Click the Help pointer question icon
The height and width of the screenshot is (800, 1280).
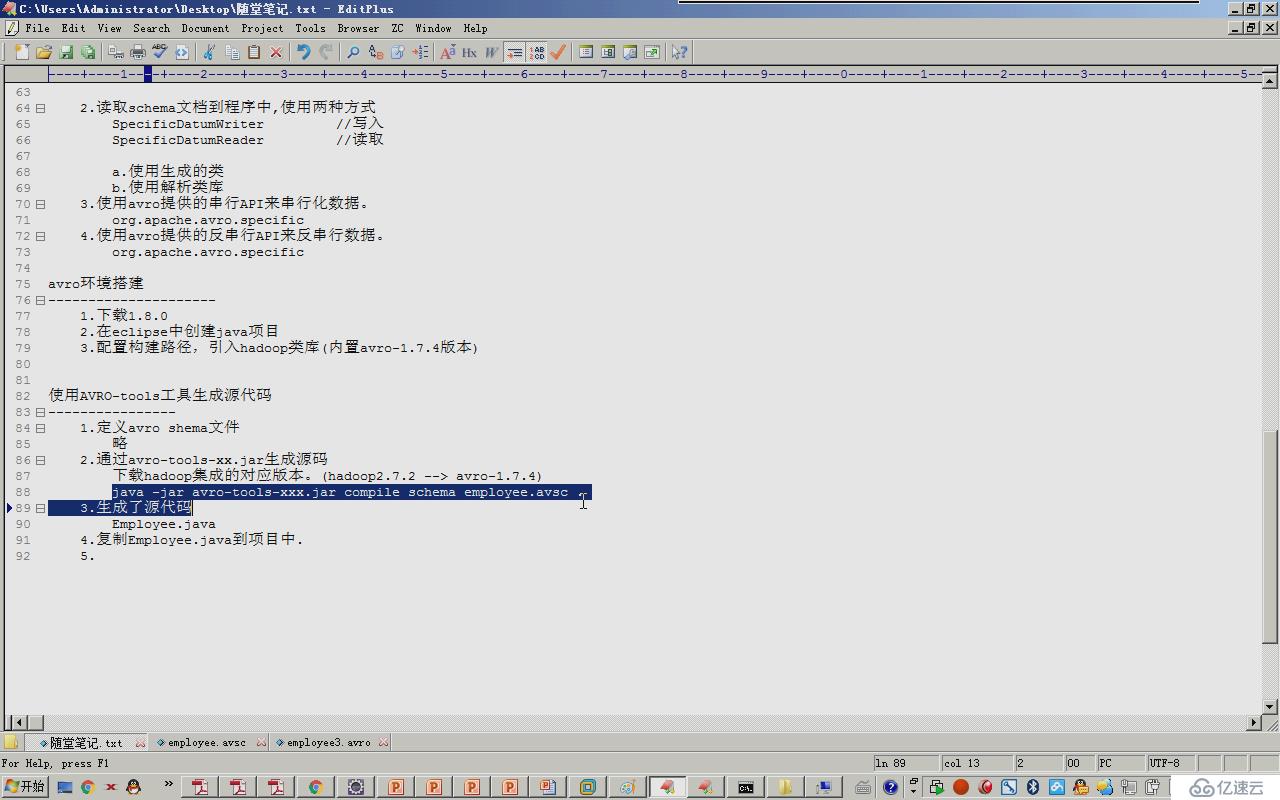click(x=680, y=52)
